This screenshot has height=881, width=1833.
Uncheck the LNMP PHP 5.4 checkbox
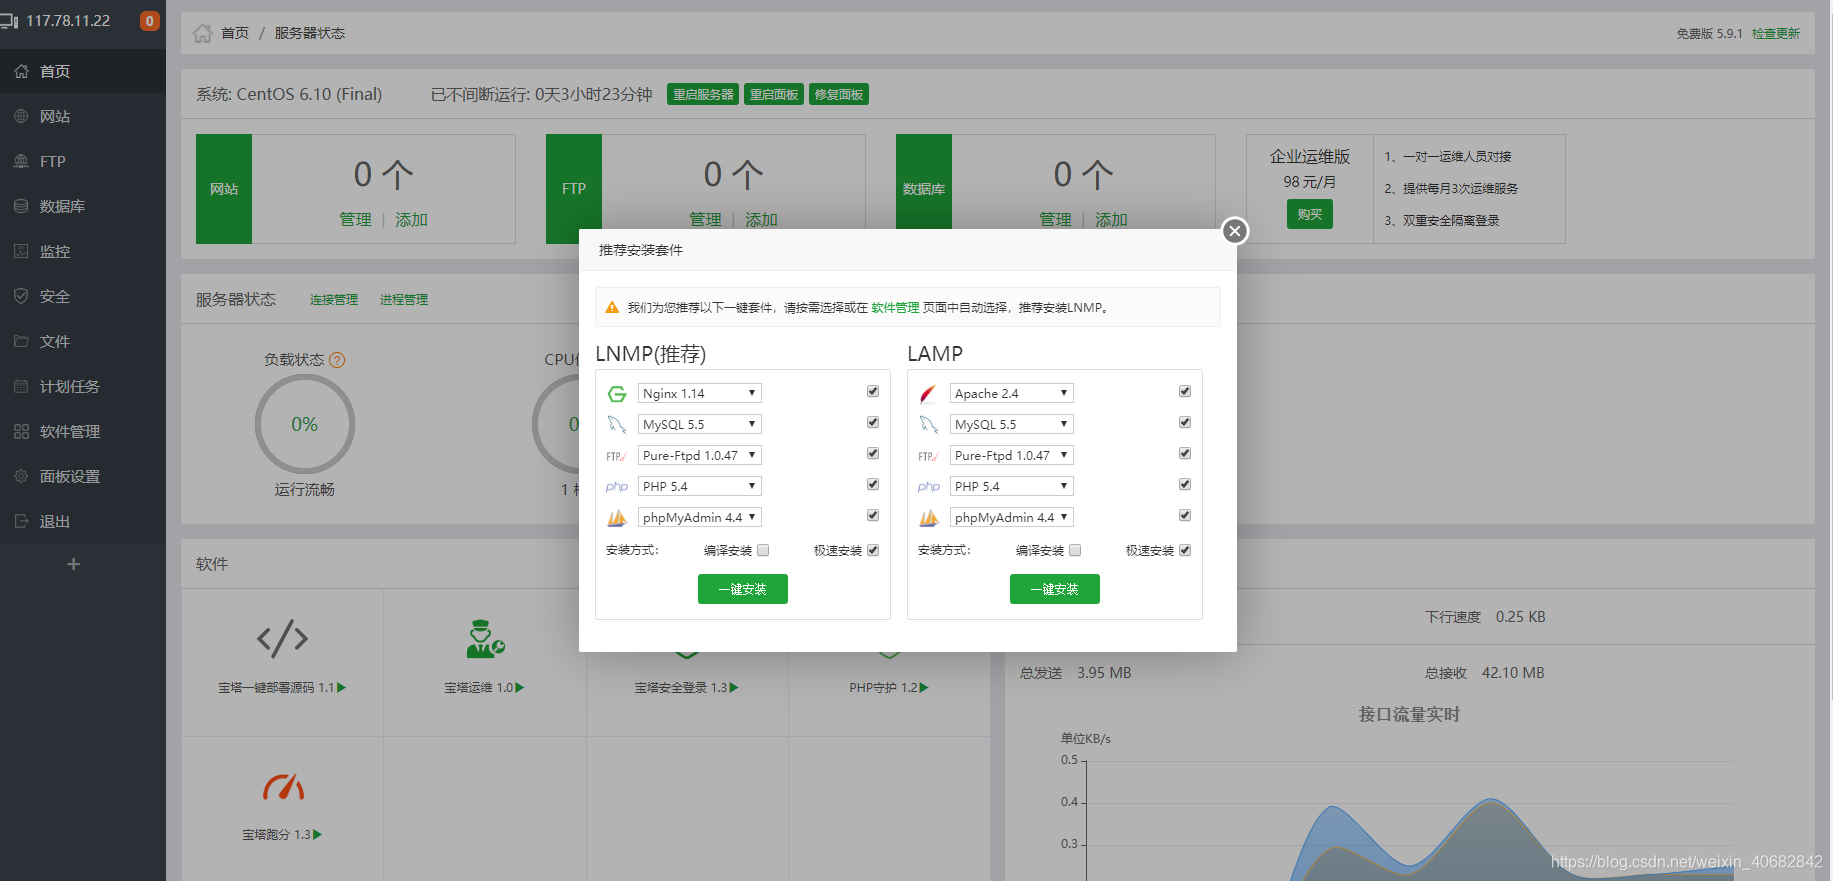click(873, 484)
